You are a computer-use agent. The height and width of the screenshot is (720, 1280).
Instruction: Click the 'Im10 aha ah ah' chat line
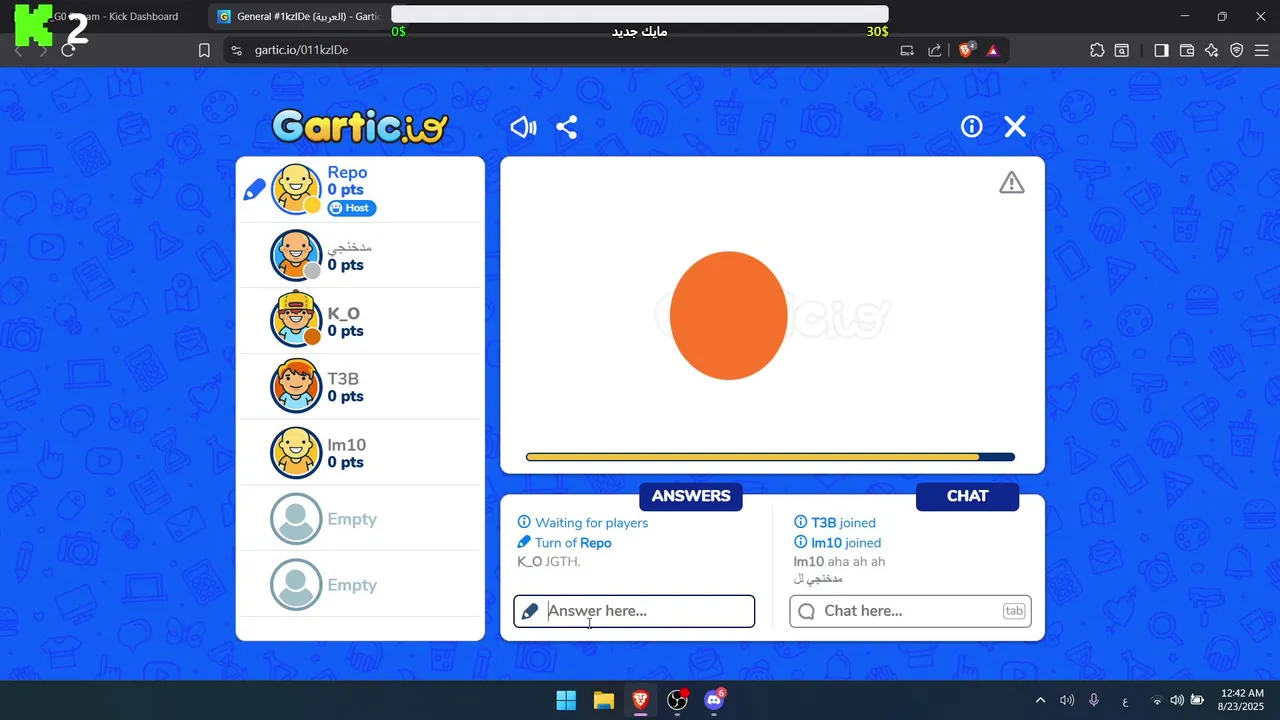click(839, 562)
